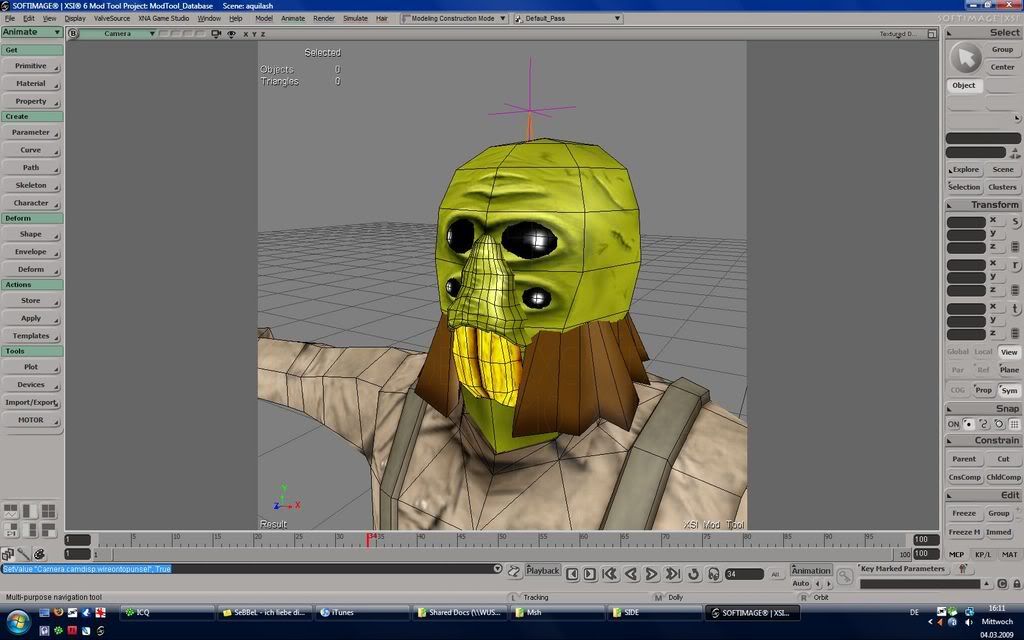The image size is (1024, 640).
Task: Toggle loop playback icon
Action: [694, 574]
